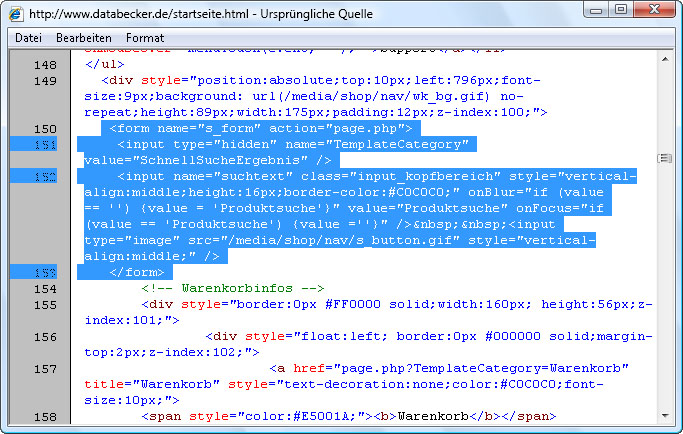Click the form name="s_form" opening tag
This screenshot has height=434, width=683.
pyautogui.click(x=260, y=129)
